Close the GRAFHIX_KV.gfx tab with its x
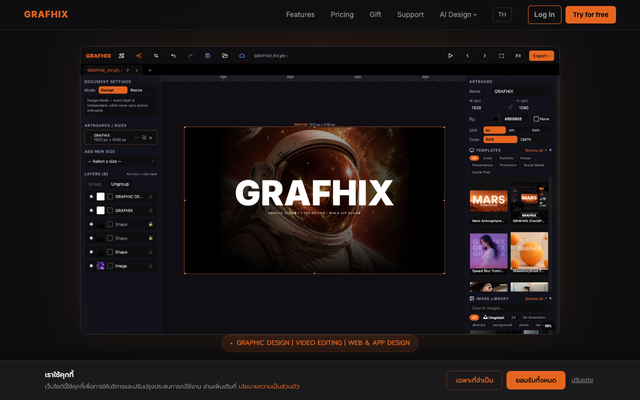 136,70
